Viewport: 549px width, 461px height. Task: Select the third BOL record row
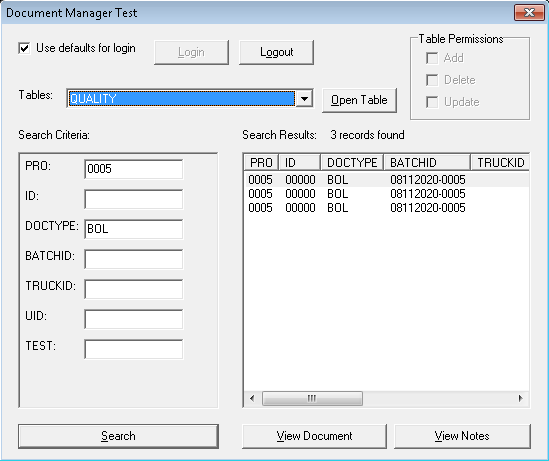pos(386,208)
